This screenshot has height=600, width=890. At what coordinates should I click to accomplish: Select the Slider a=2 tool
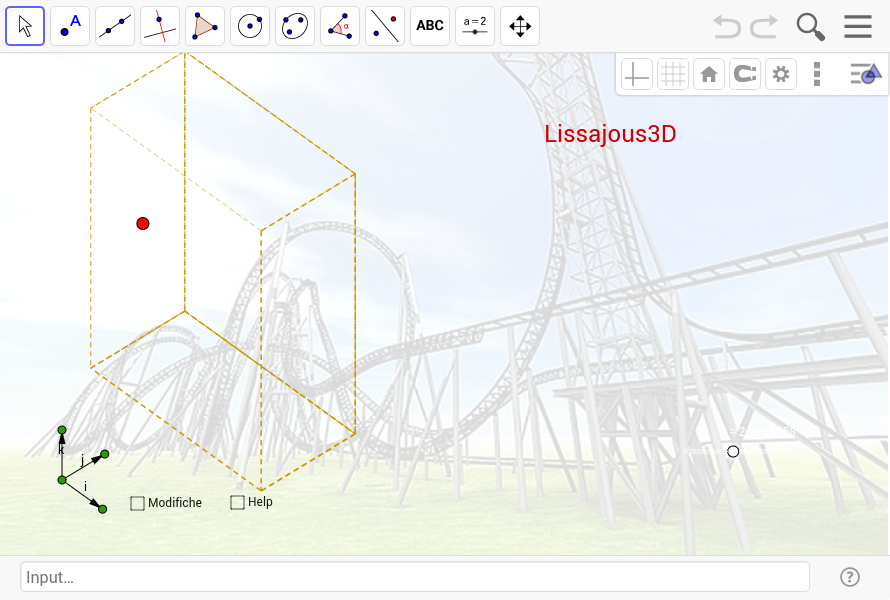coord(475,26)
